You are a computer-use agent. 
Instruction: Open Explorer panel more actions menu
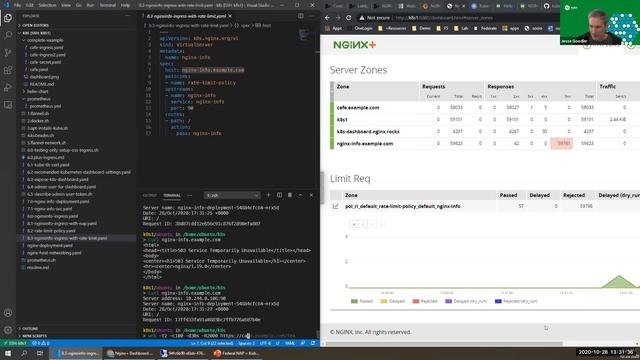(128, 16)
